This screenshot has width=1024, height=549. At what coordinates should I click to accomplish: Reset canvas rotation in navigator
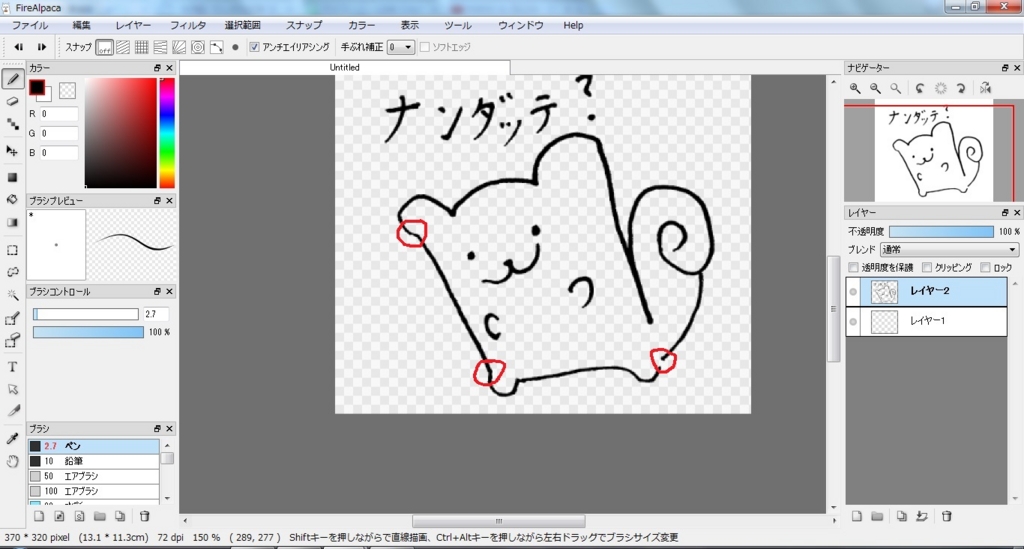940,88
